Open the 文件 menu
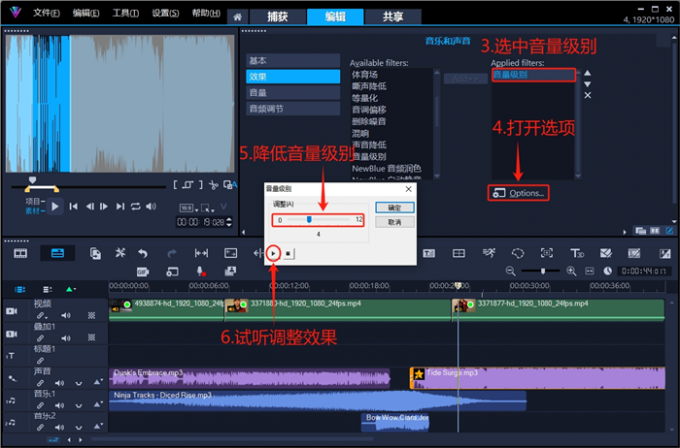This screenshot has height=448, width=680. click(46, 13)
